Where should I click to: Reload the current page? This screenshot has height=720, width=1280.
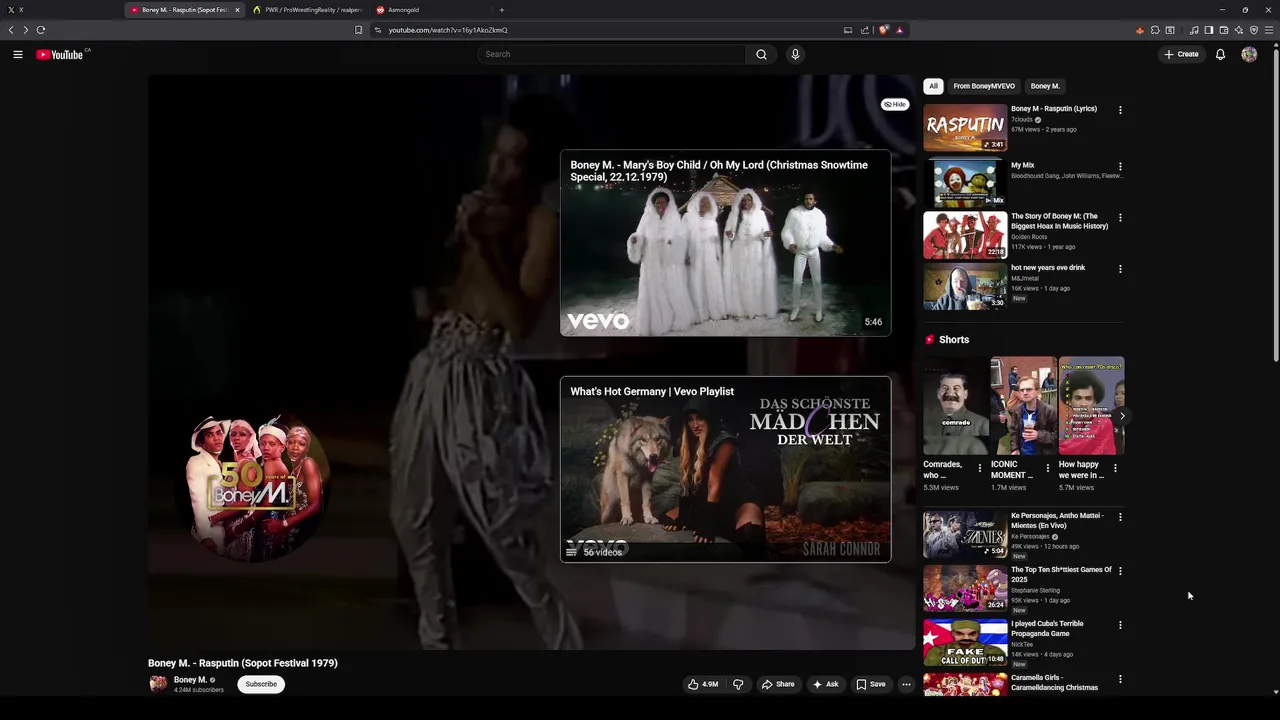[41, 30]
